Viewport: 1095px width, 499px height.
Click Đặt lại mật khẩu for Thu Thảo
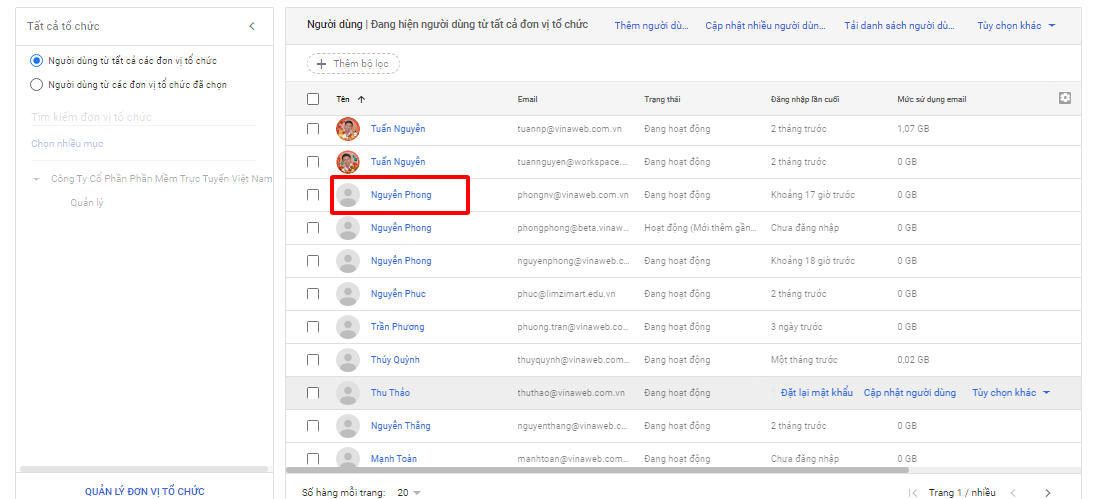pos(816,393)
